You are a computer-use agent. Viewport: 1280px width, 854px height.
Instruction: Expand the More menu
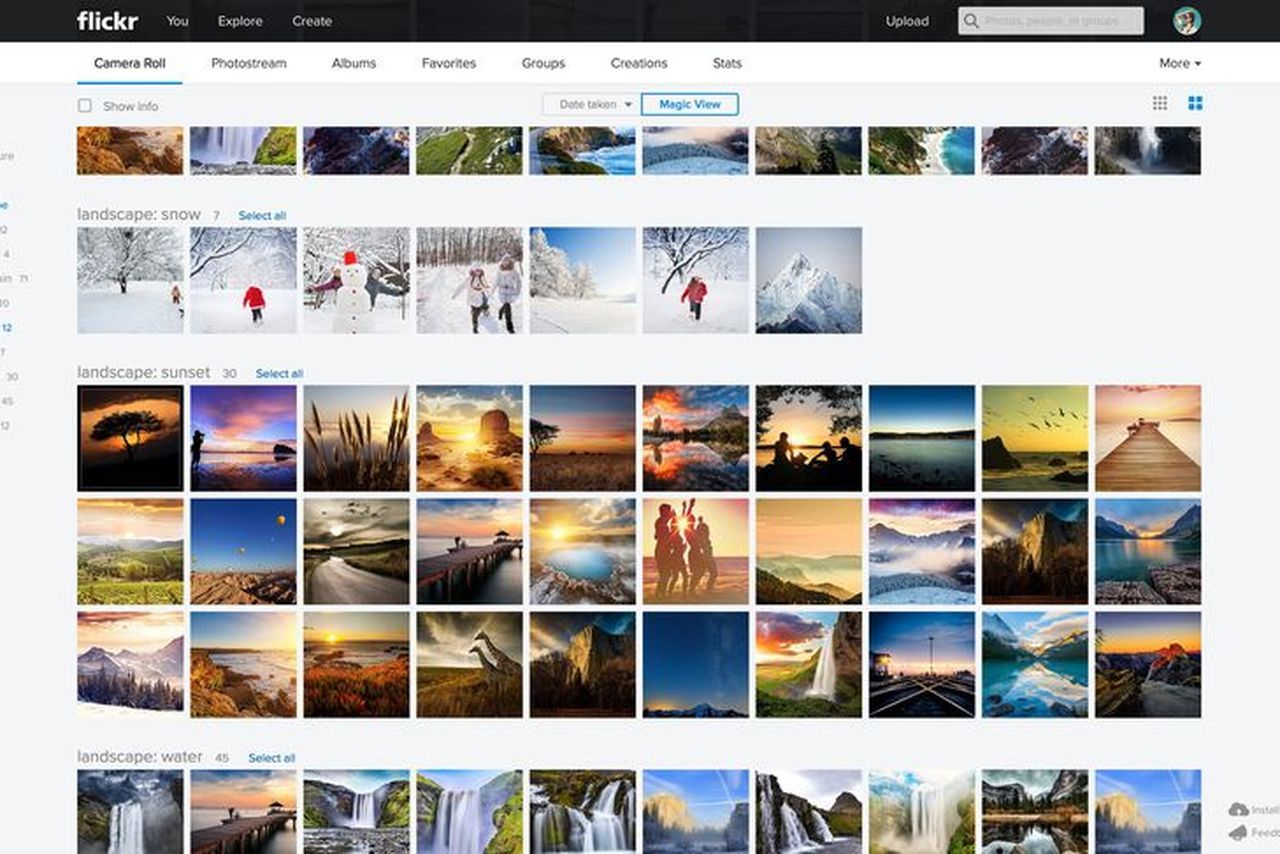[1180, 63]
